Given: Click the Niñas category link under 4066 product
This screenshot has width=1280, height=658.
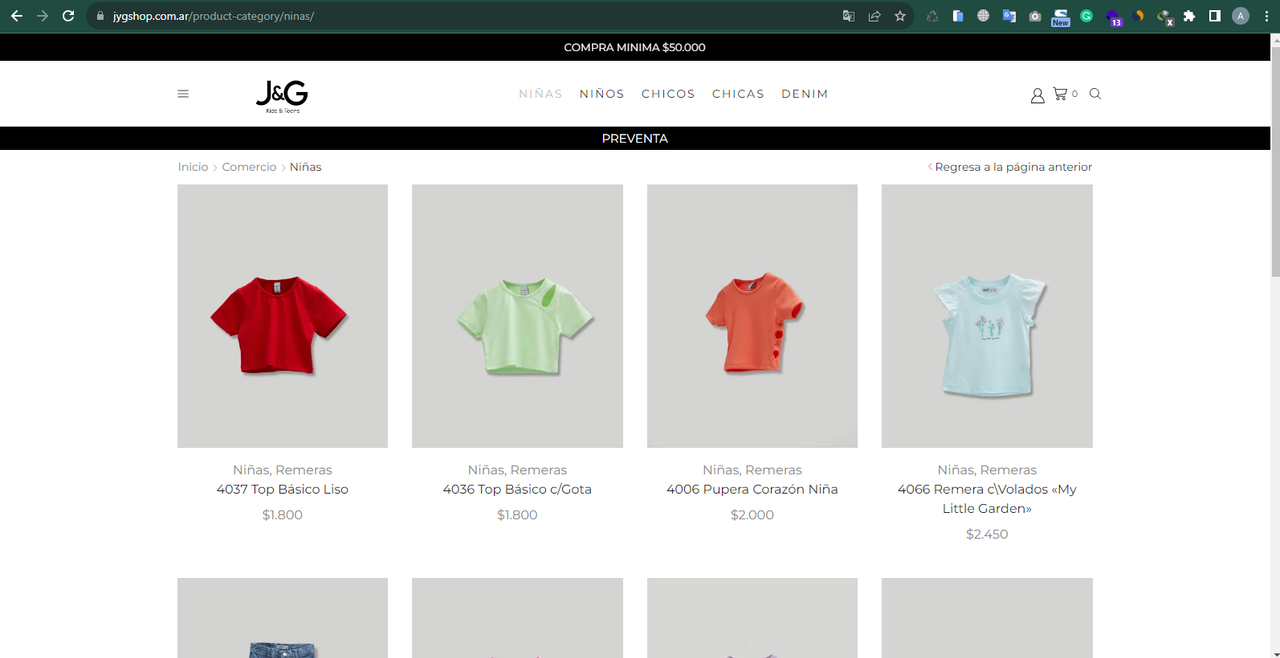Looking at the screenshot, I should (x=956, y=470).
